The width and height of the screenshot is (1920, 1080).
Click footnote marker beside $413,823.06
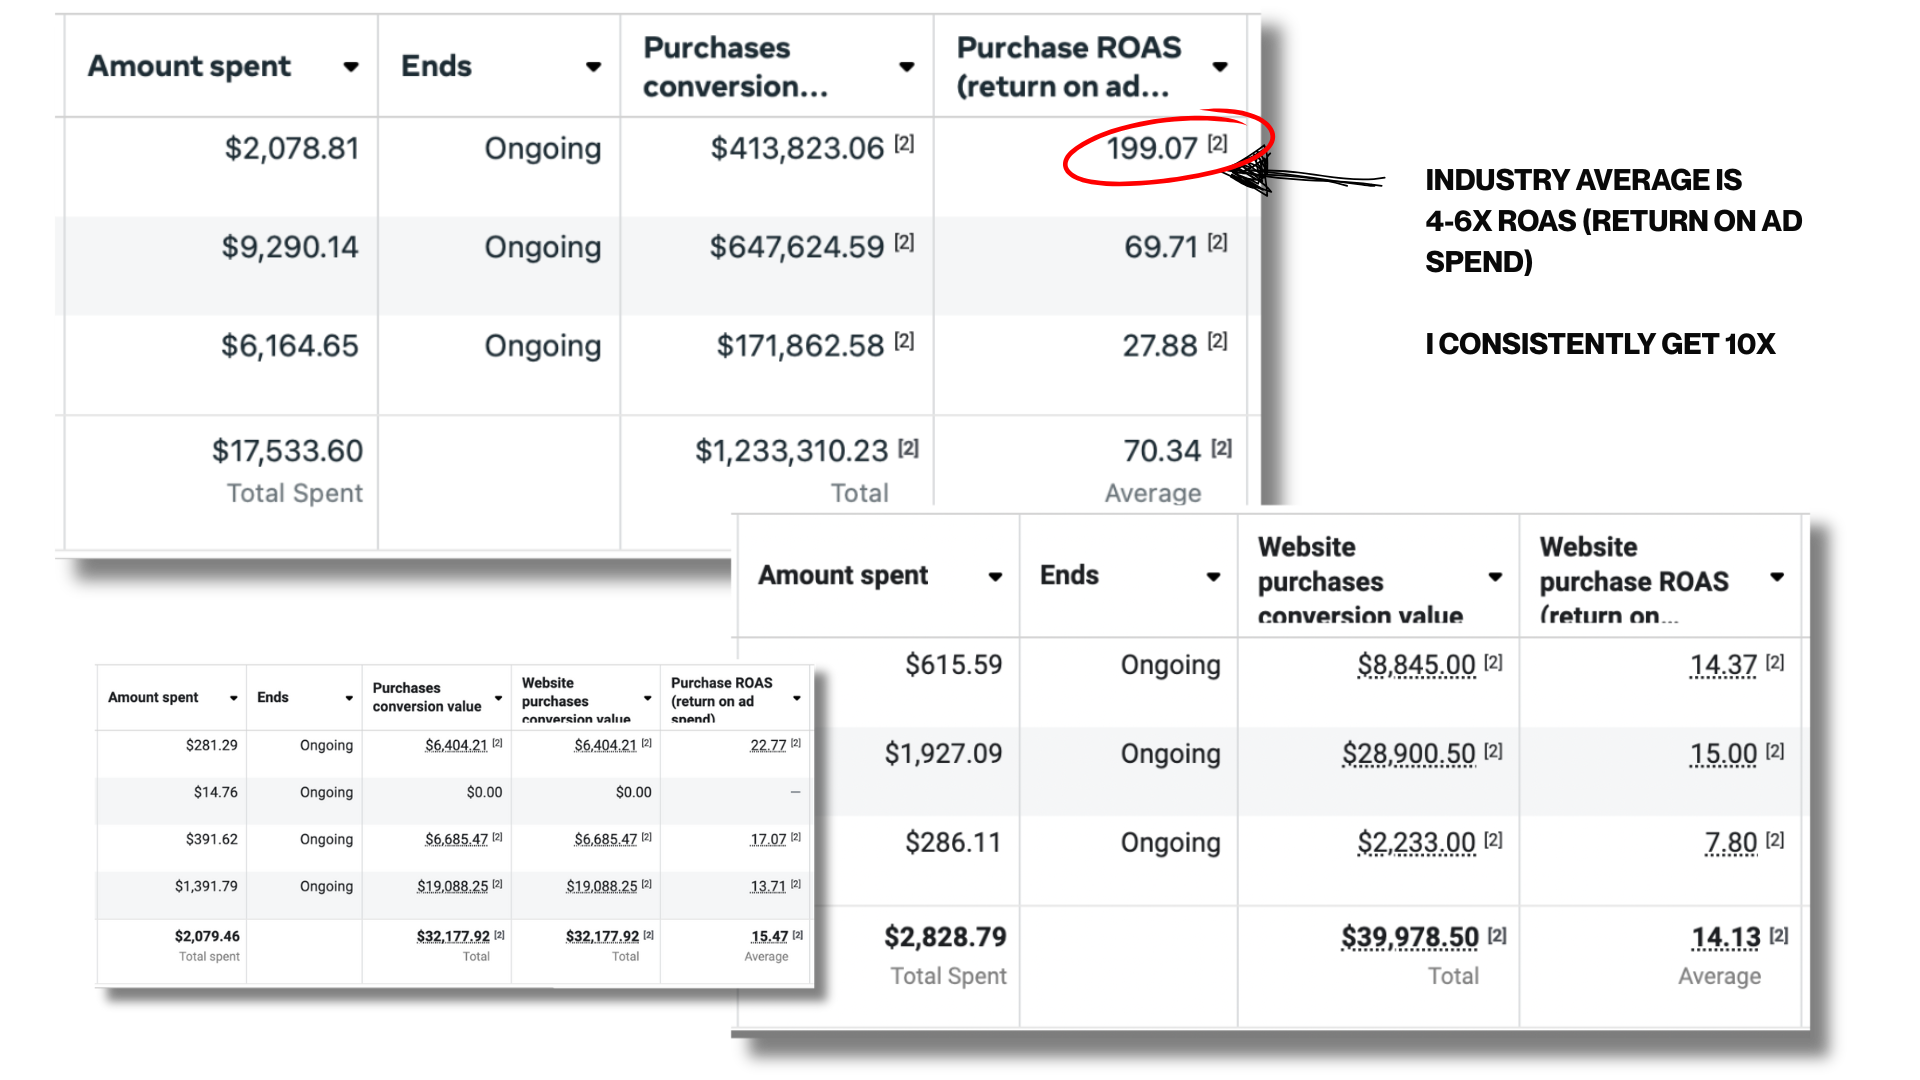[x=904, y=143]
